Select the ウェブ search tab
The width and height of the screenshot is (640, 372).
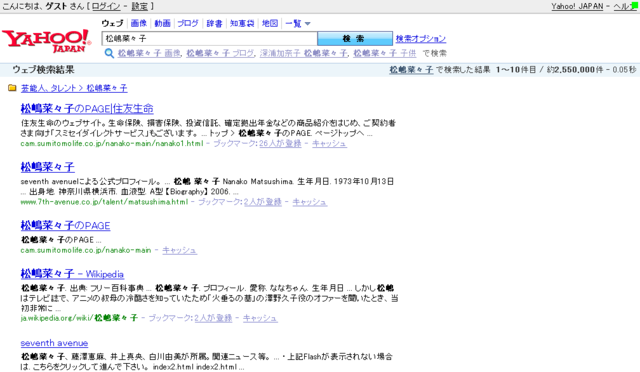(112, 23)
